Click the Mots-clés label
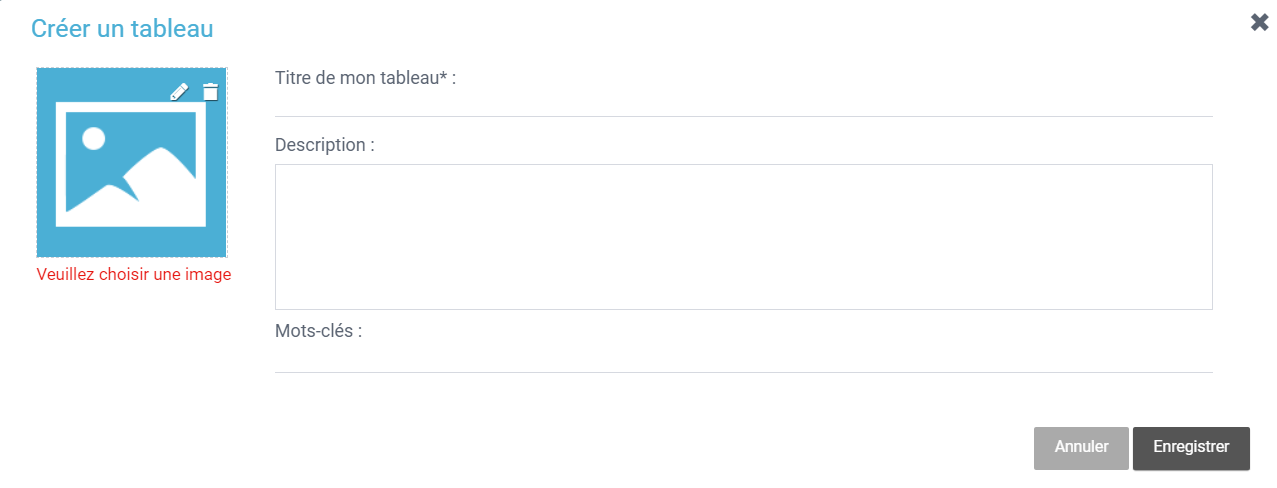Screen dimensions: 1277x488 [x=319, y=331]
